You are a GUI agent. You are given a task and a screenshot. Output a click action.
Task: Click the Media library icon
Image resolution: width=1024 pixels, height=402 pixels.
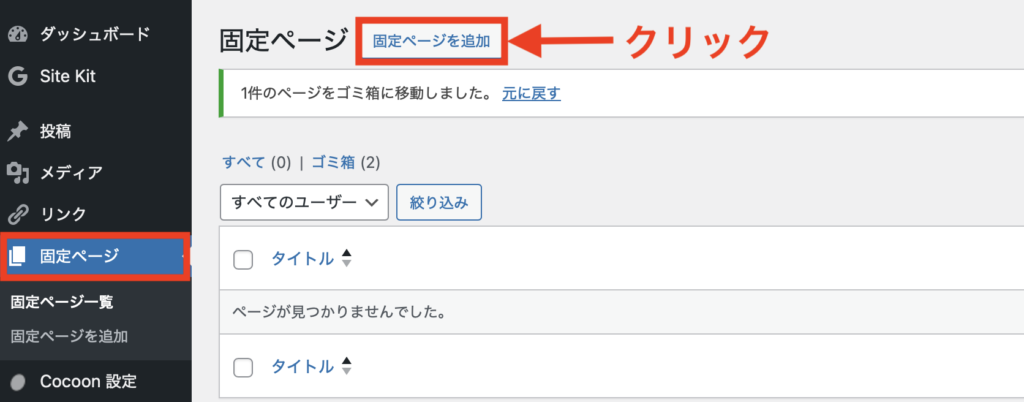[17, 173]
